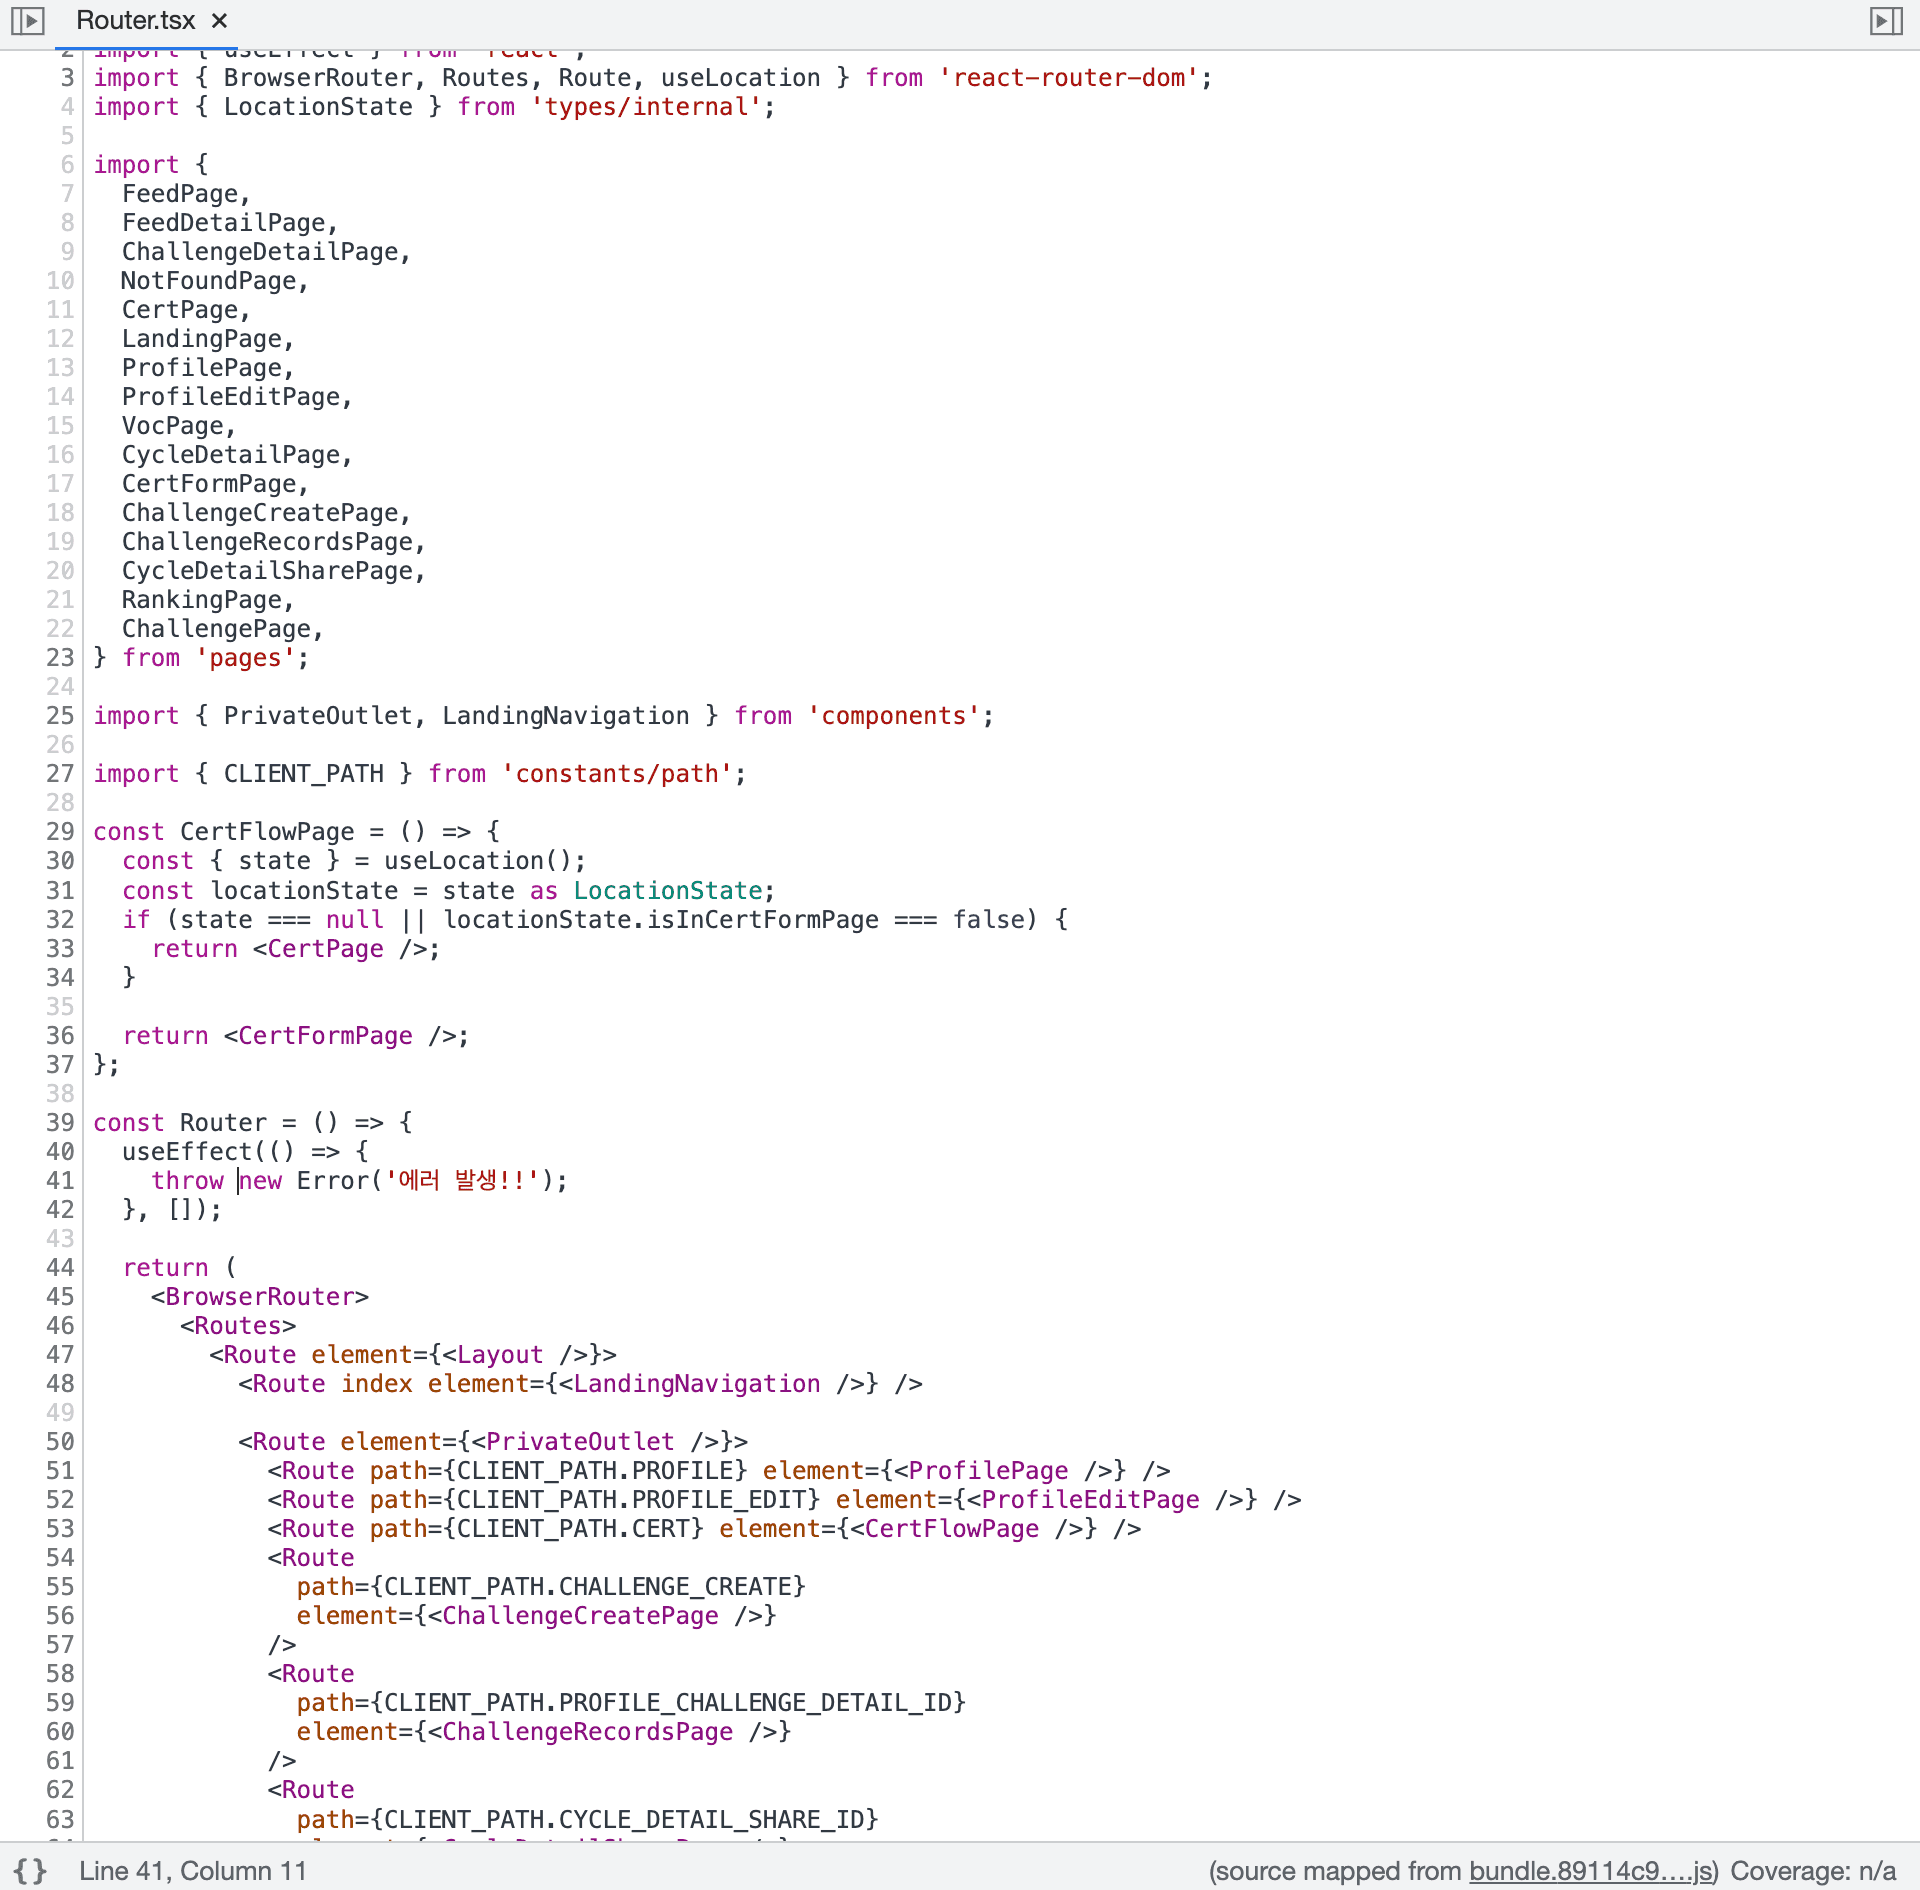1920x1890 pixels.
Task: Click the Line 41, Column 11 status
Action: [x=192, y=1871]
